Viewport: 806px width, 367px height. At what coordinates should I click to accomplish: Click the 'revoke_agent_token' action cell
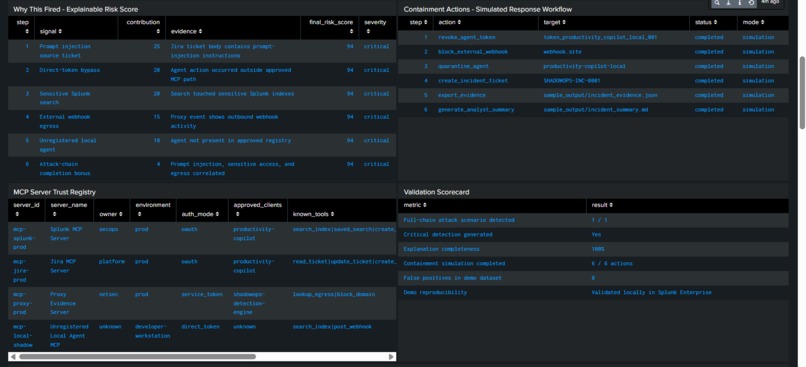(467, 38)
